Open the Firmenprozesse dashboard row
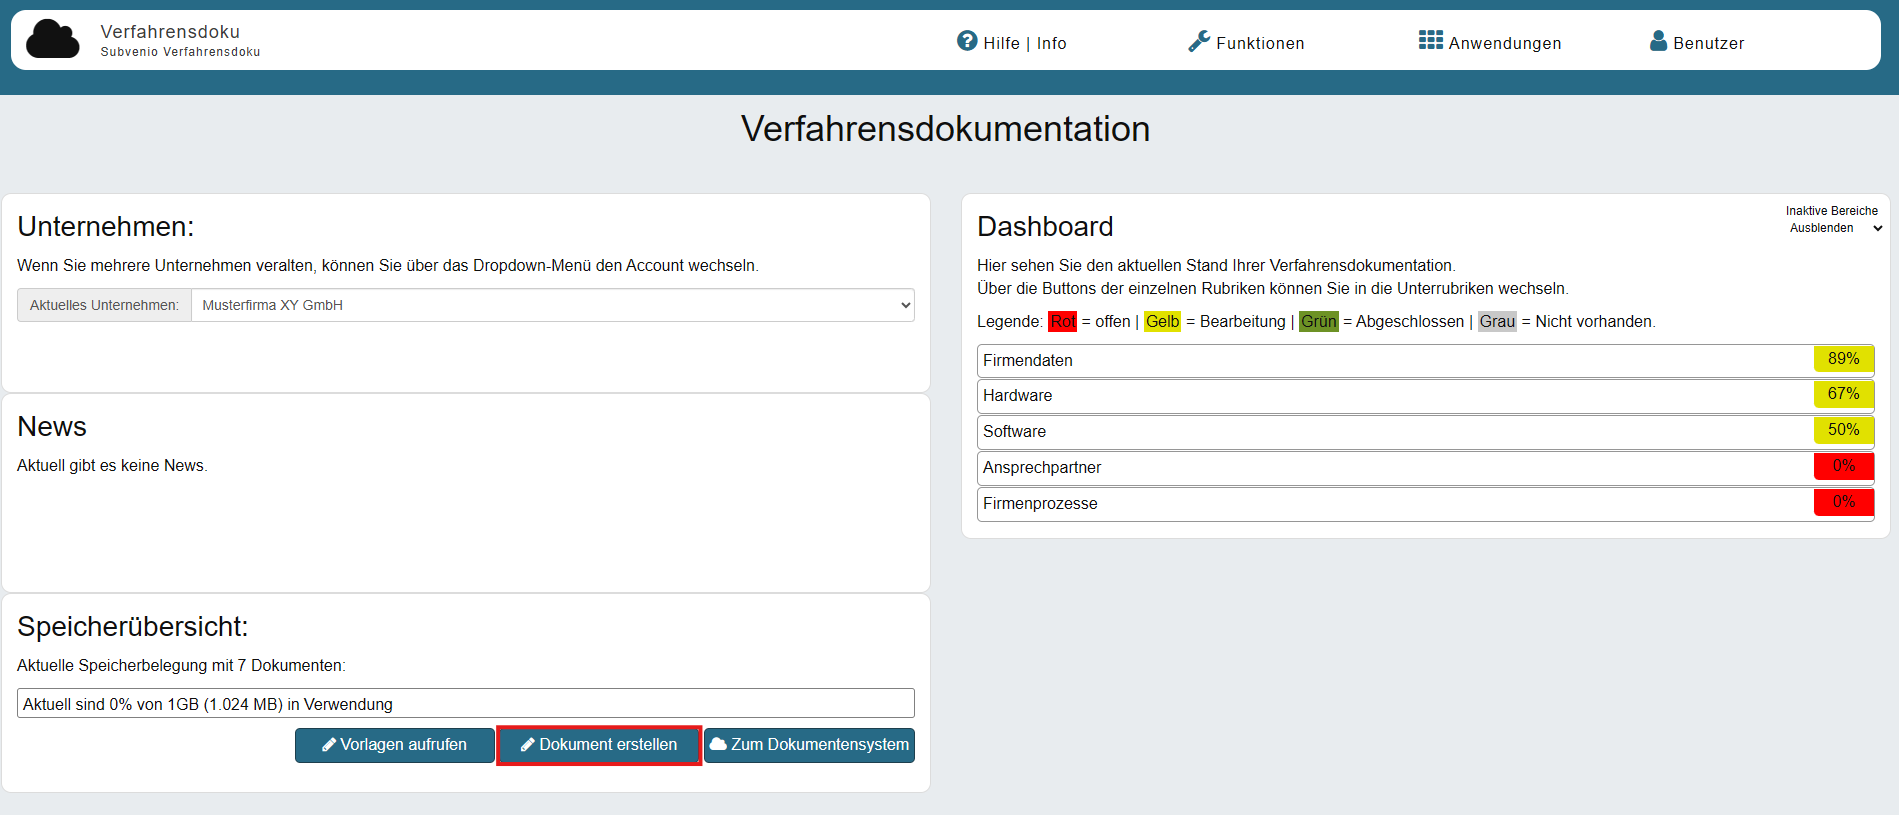Image resolution: width=1899 pixels, height=815 pixels. (x=1426, y=505)
